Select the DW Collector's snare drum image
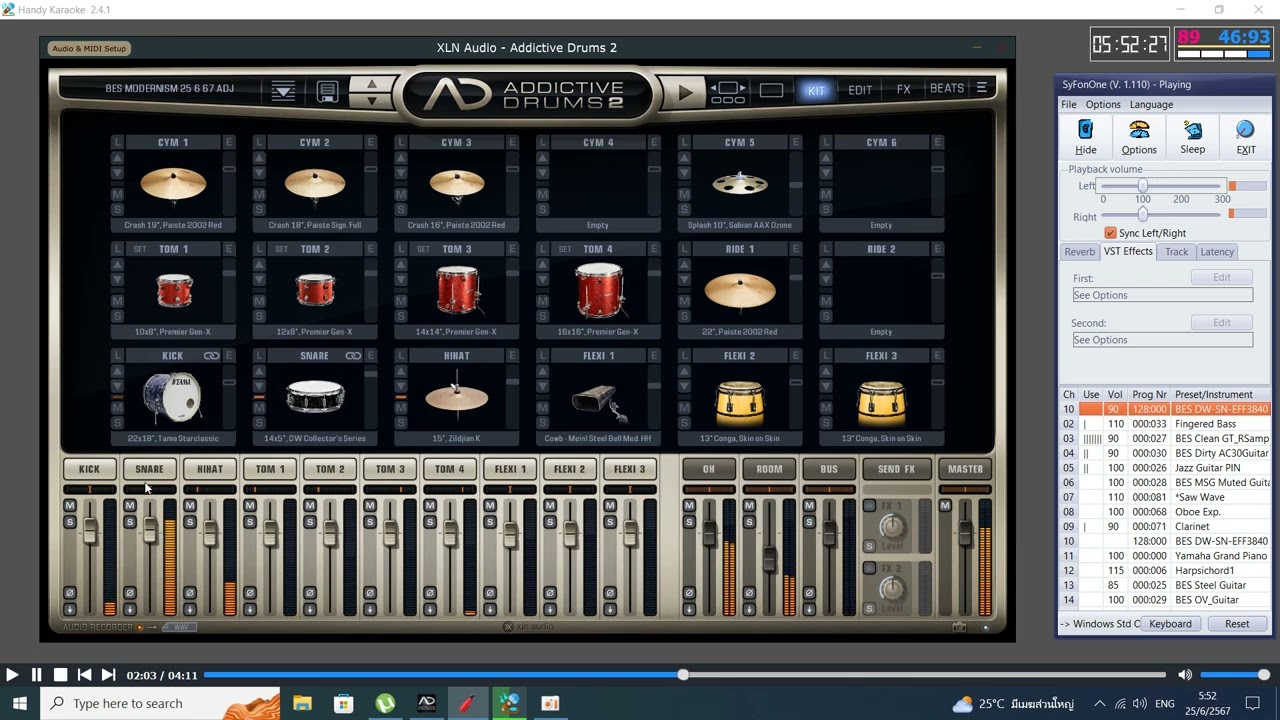 pos(315,397)
